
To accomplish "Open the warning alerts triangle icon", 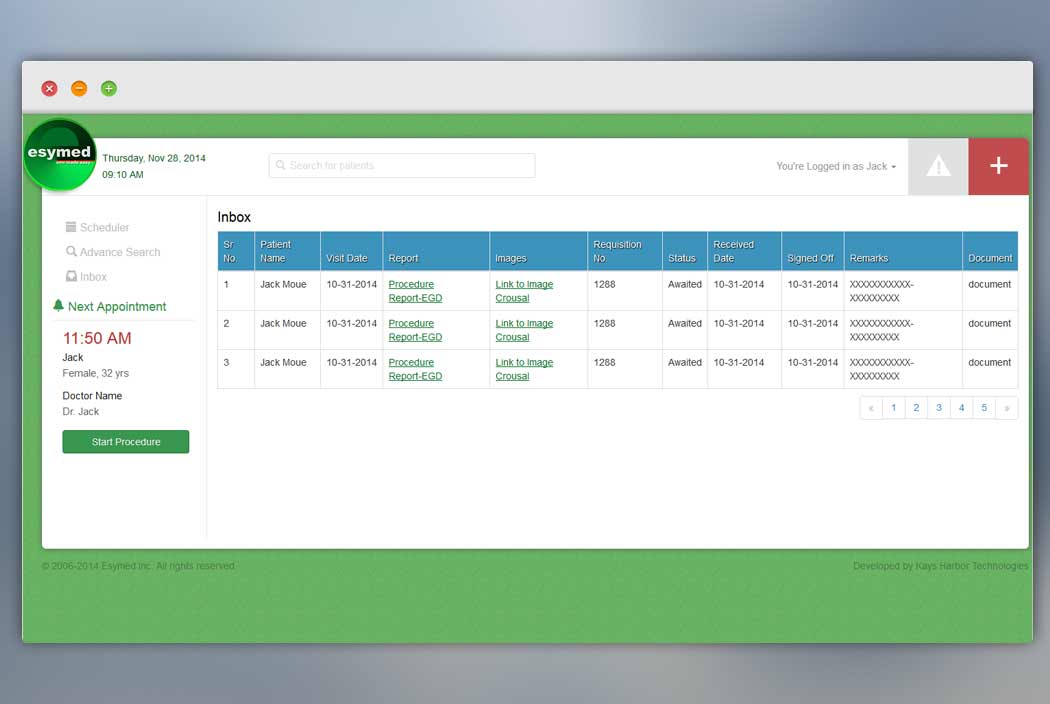I will [938, 166].
